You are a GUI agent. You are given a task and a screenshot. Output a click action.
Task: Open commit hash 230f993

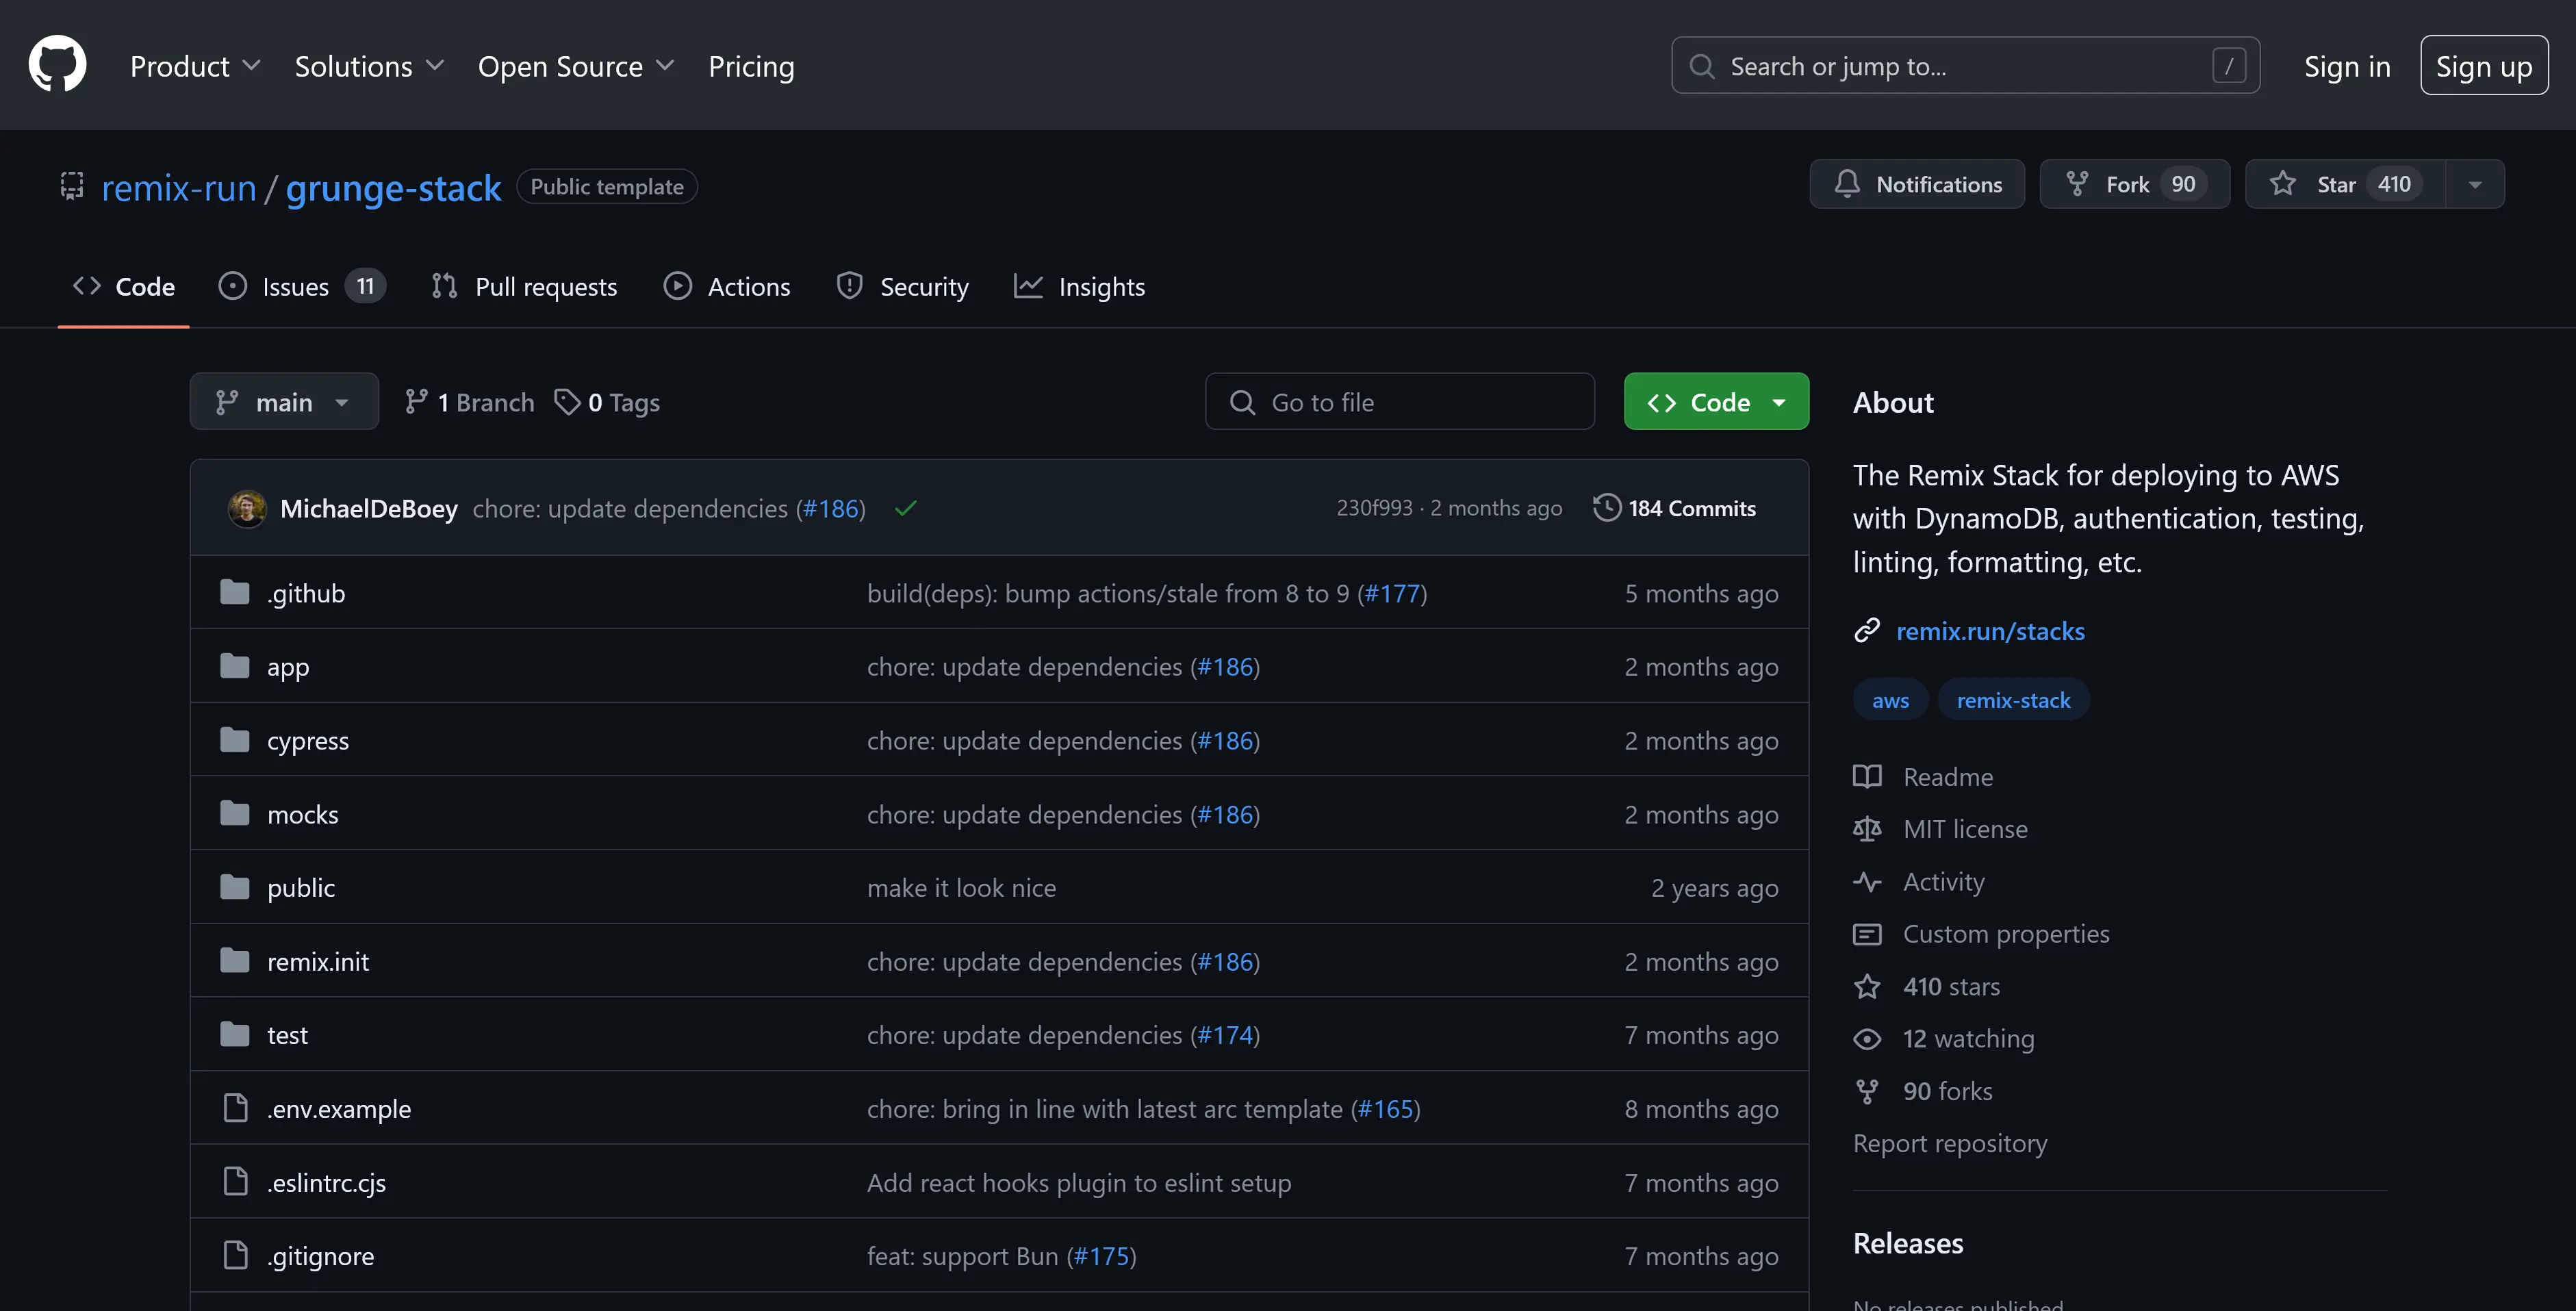pos(1374,508)
